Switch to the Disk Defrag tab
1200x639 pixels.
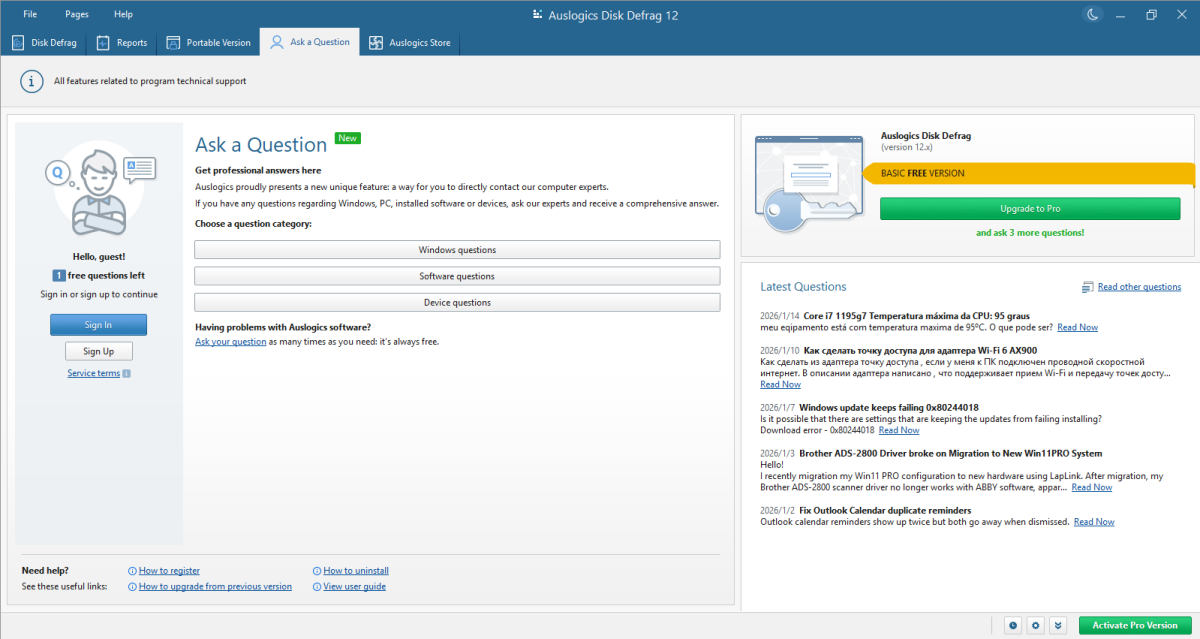pyautogui.click(x=43, y=43)
